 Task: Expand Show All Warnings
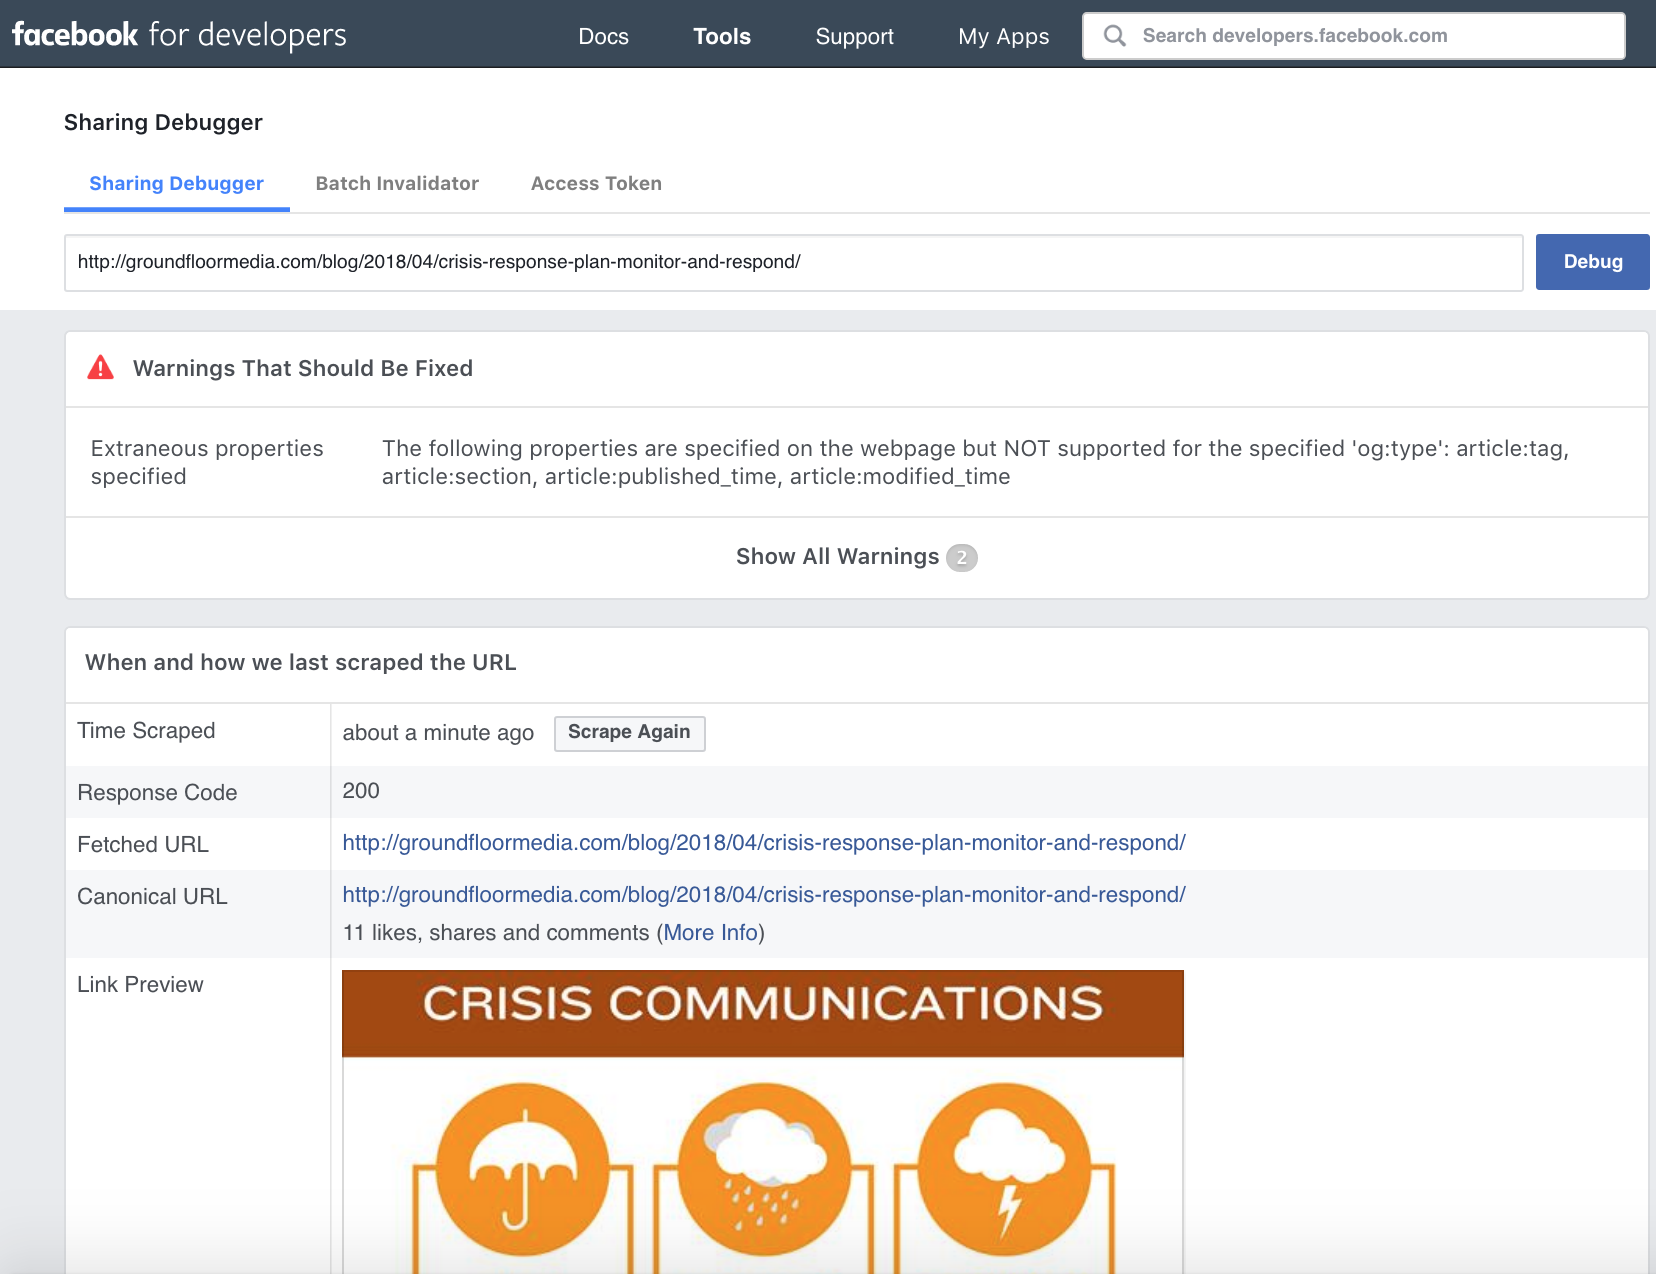837,557
